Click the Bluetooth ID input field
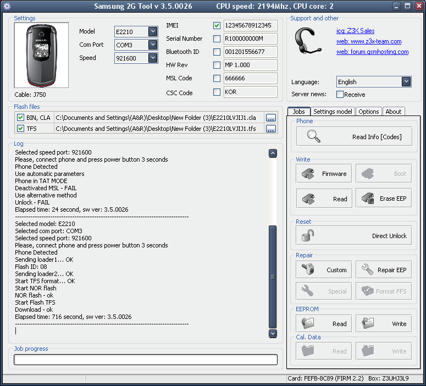Viewport: 426px width, 386px height. tap(250, 52)
